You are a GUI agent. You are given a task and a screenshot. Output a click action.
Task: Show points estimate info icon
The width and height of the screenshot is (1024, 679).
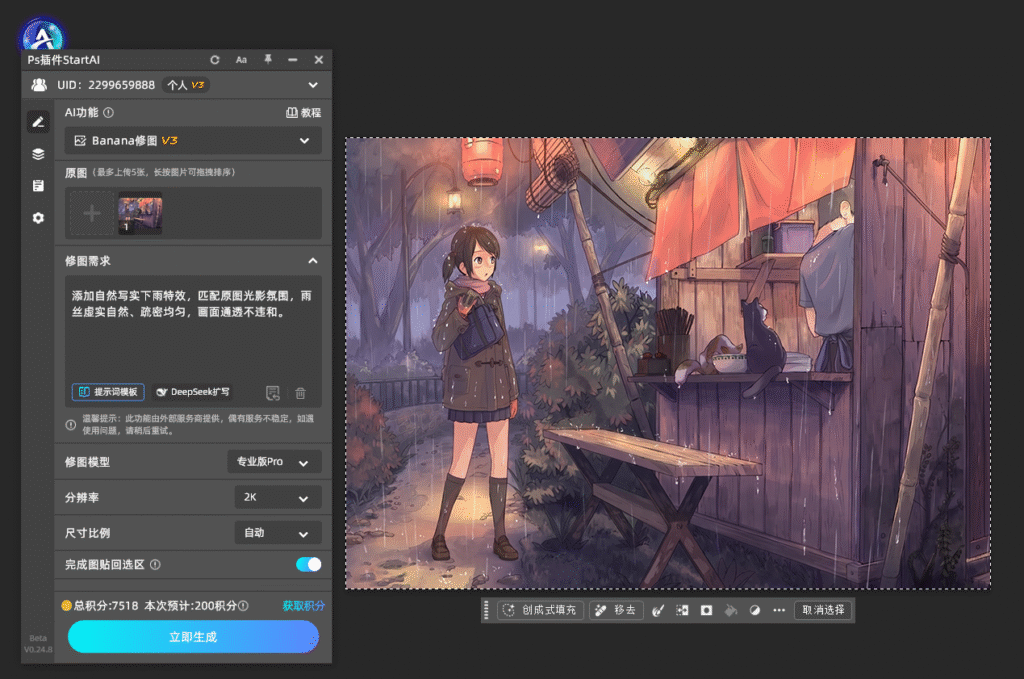coord(243,606)
